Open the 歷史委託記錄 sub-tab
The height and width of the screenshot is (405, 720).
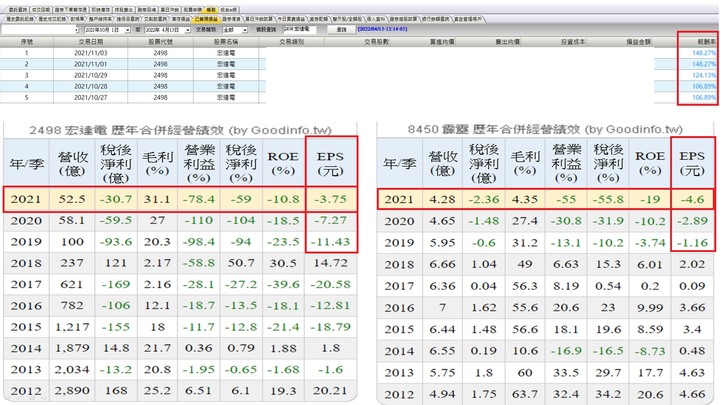point(20,19)
